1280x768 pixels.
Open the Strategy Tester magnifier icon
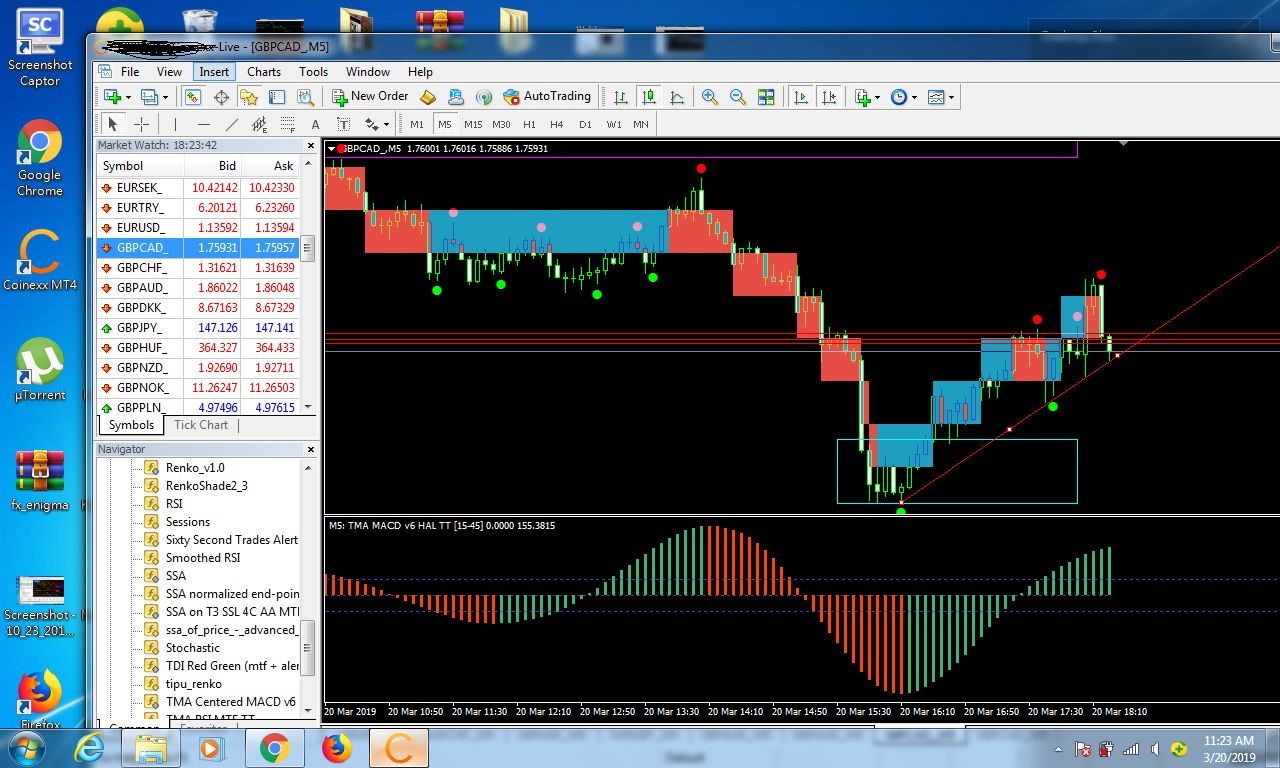(305, 97)
